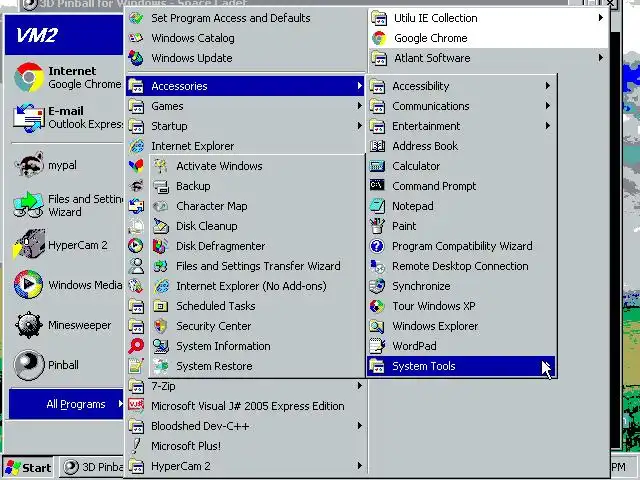Expand the 7-Zip submenu
Screen dimensions: 640x480
pos(245,386)
